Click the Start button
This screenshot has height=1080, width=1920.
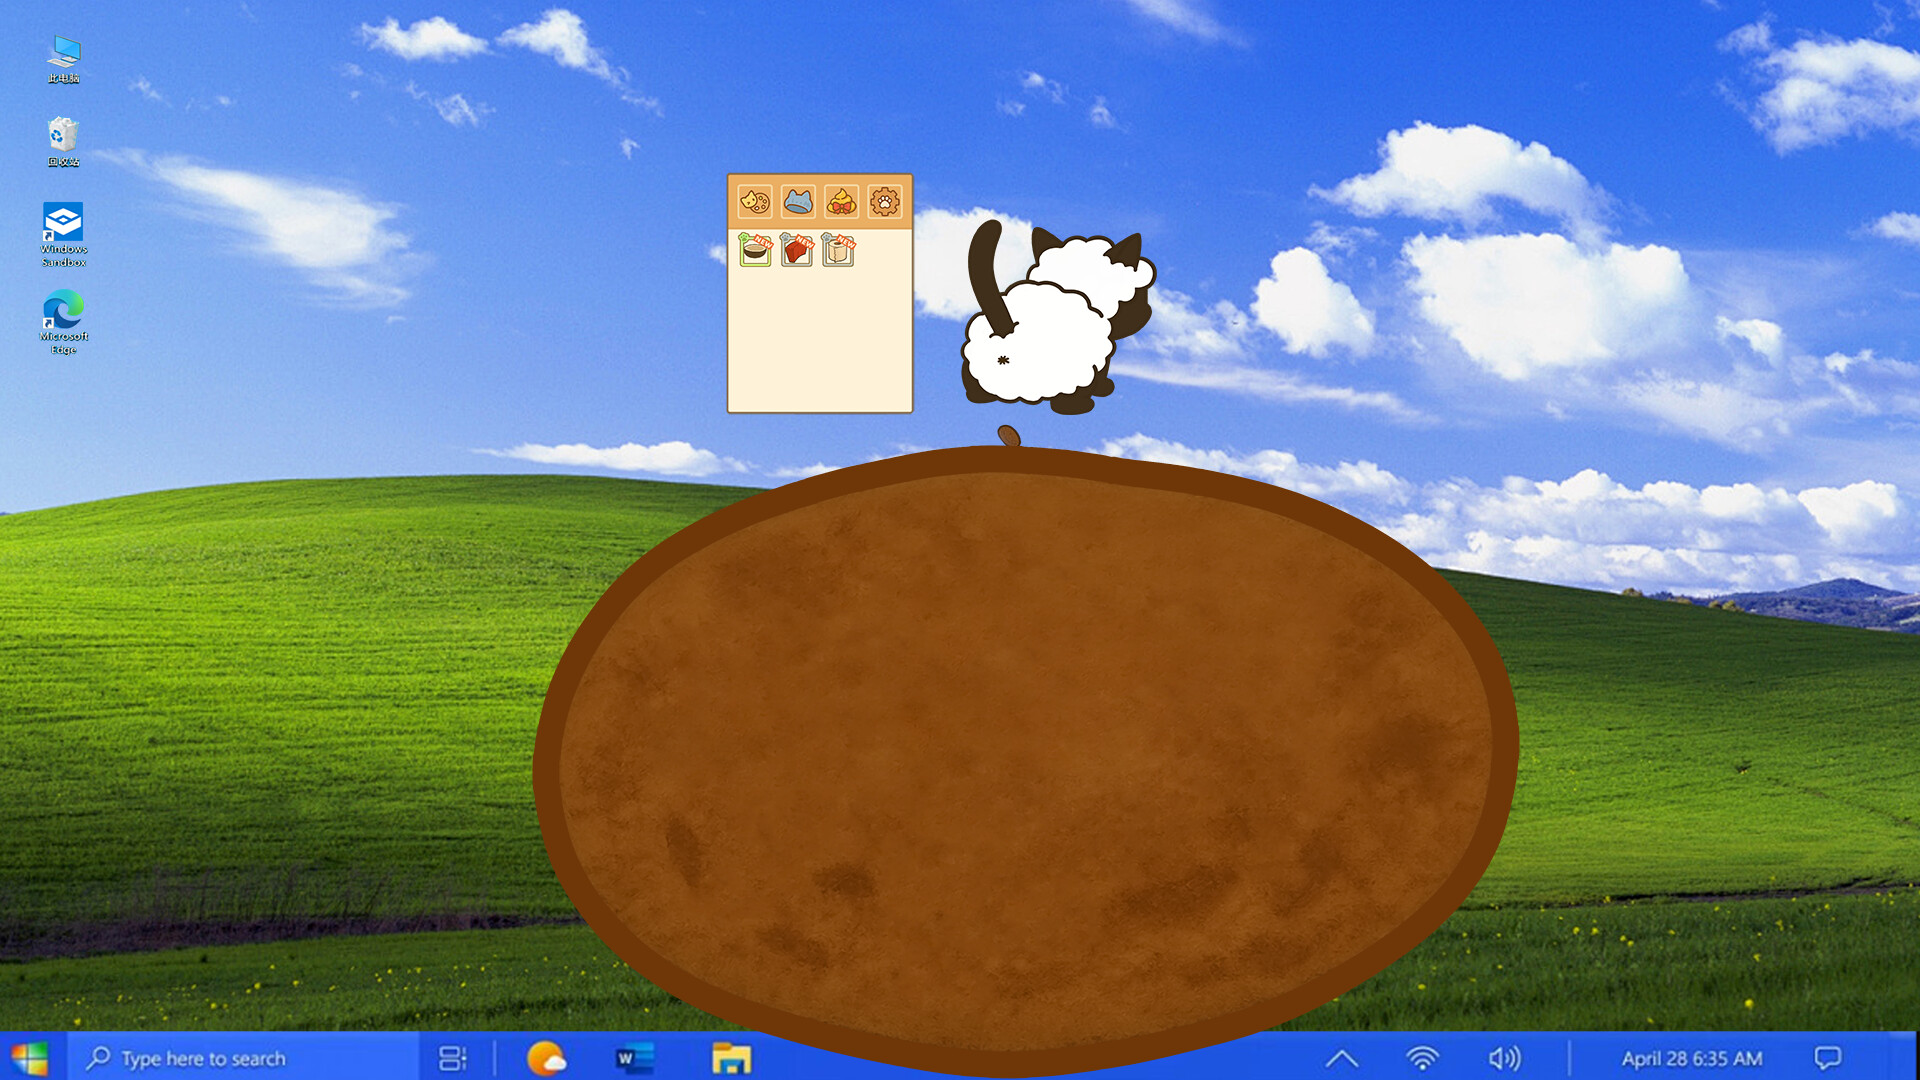(x=30, y=1057)
